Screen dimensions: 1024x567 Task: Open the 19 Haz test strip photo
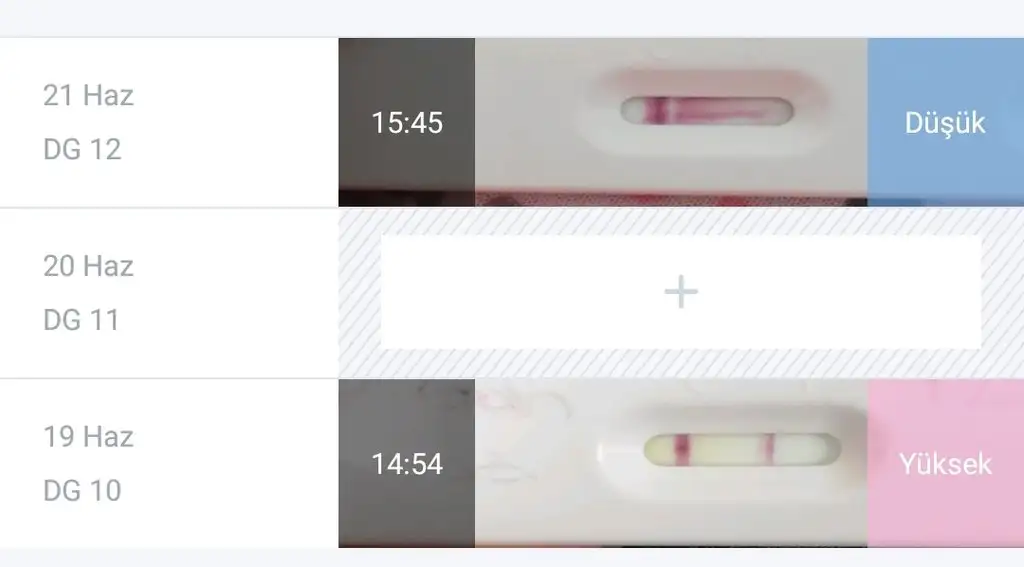click(671, 463)
